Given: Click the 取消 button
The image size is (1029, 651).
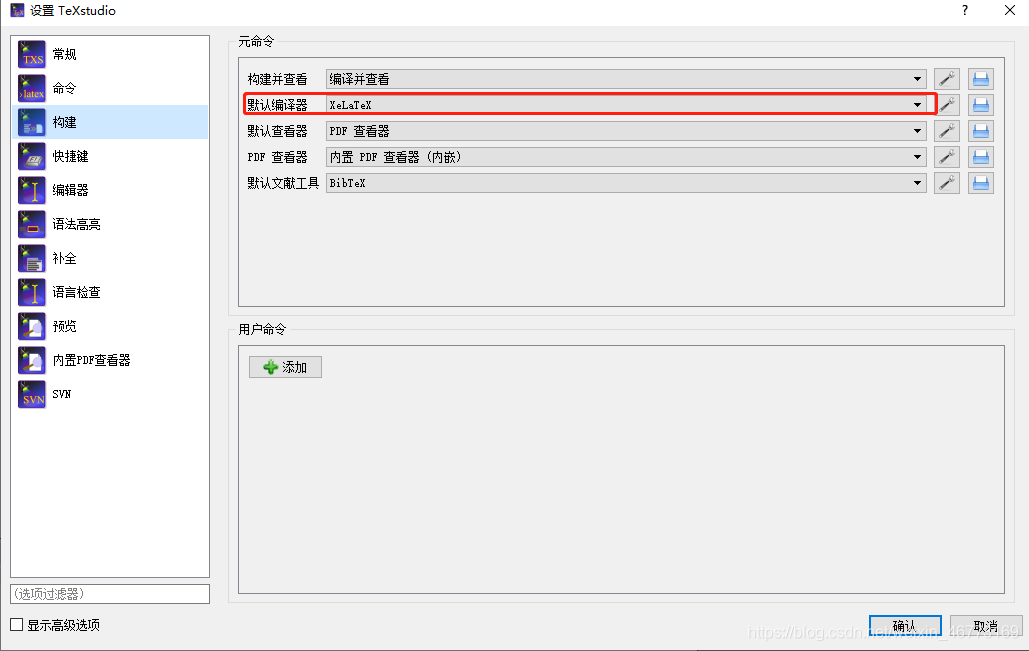Looking at the screenshot, I should [x=986, y=625].
